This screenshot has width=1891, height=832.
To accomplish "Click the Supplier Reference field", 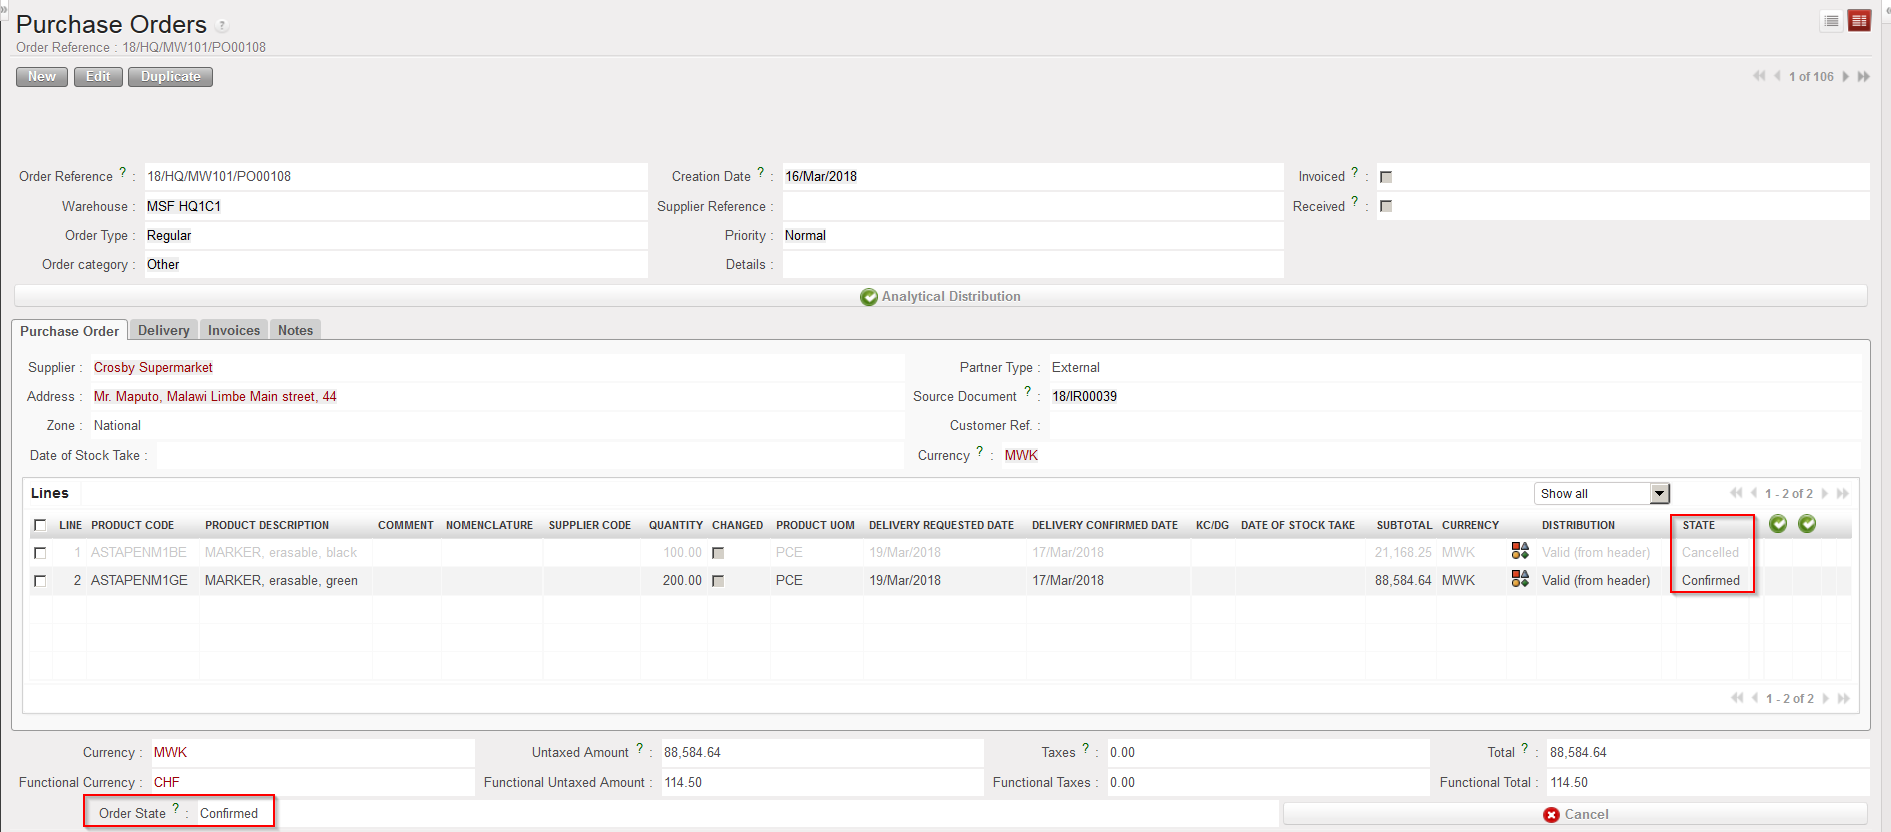I will coord(1032,207).
